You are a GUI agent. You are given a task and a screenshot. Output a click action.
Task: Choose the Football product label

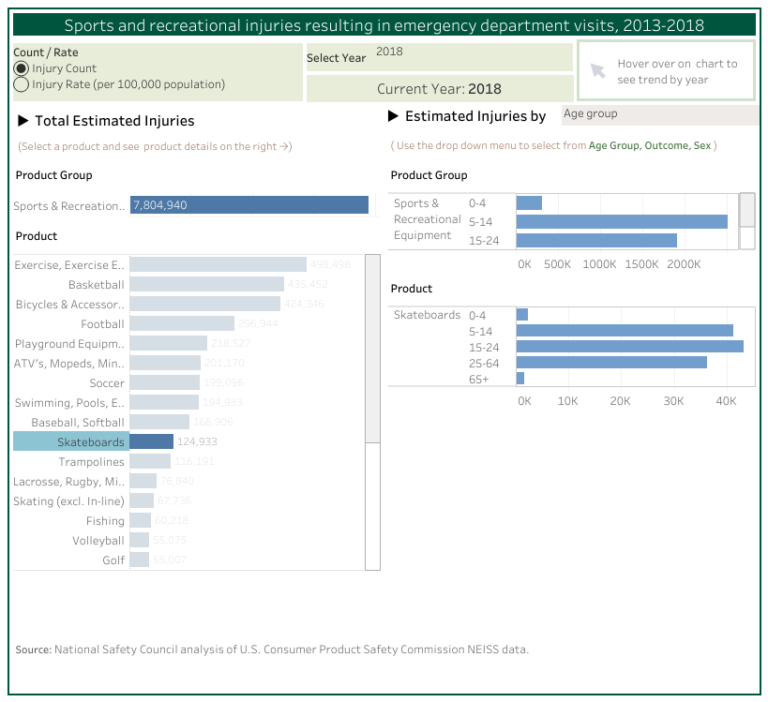pyautogui.click(x=102, y=324)
